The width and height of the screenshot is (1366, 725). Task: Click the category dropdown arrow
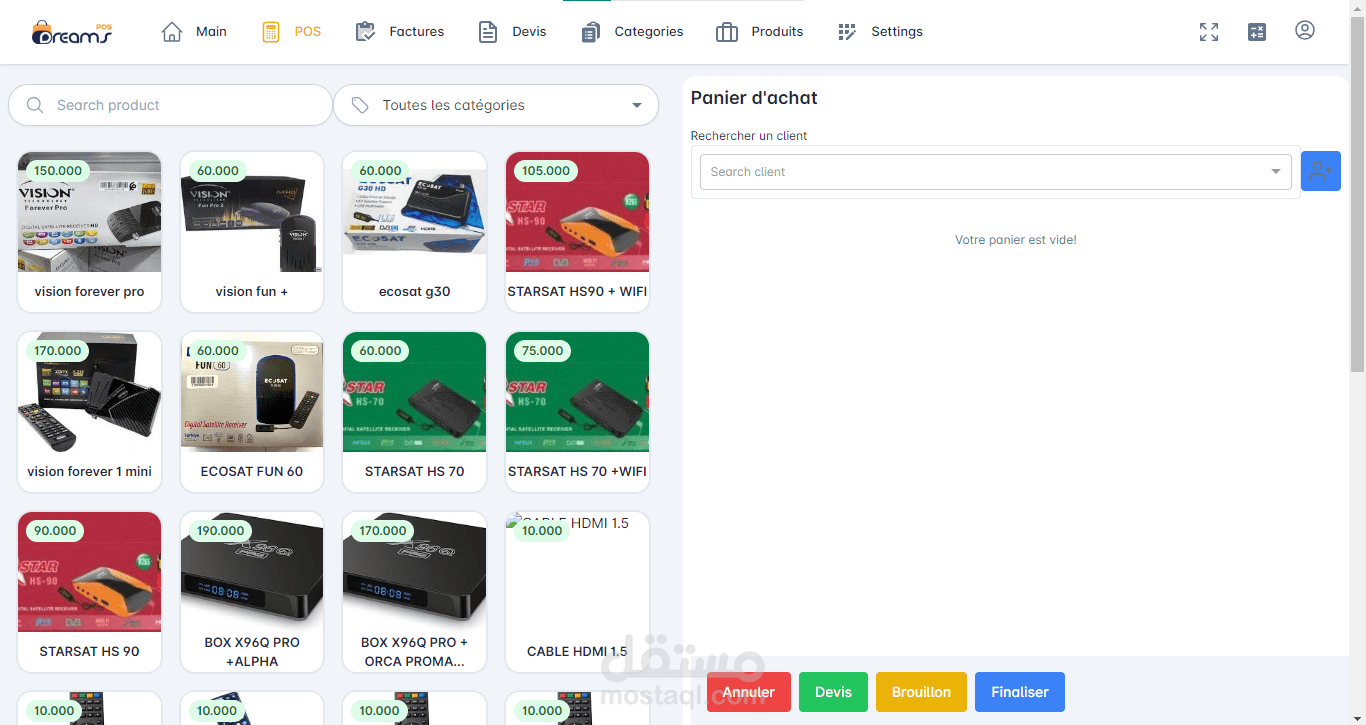click(637, 106)
